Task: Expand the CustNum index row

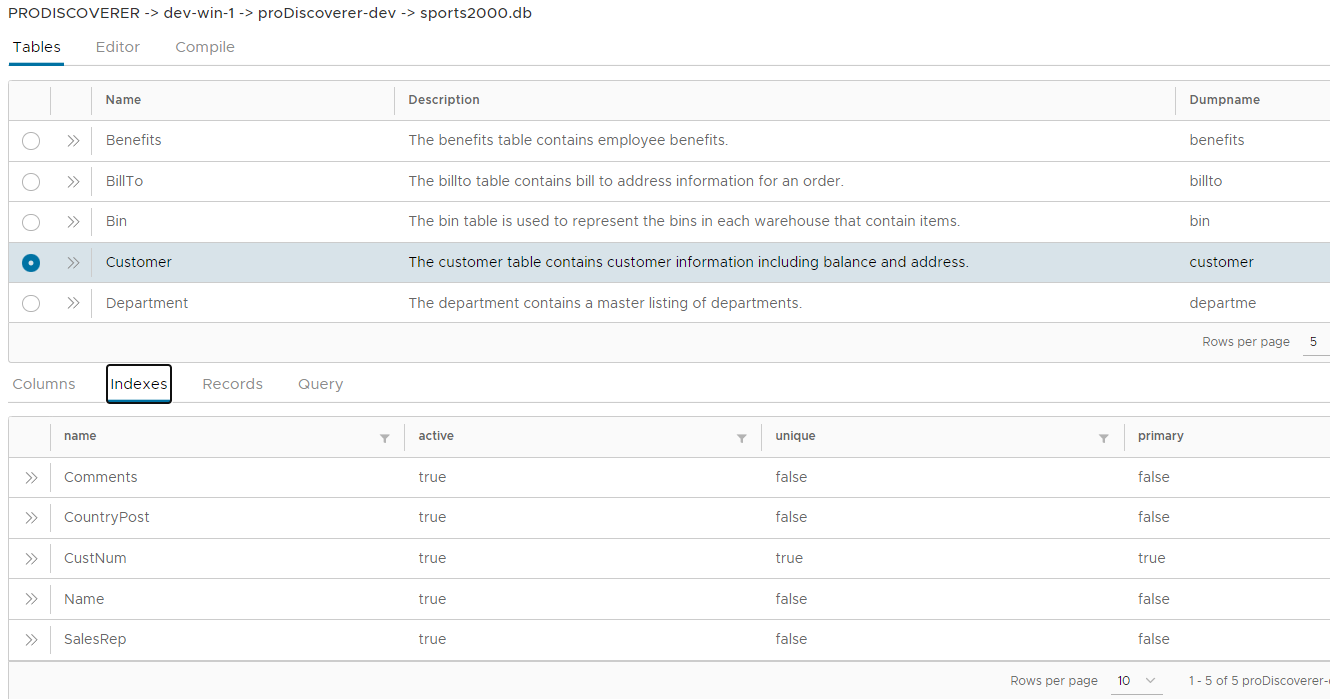Action: (31, 558)
